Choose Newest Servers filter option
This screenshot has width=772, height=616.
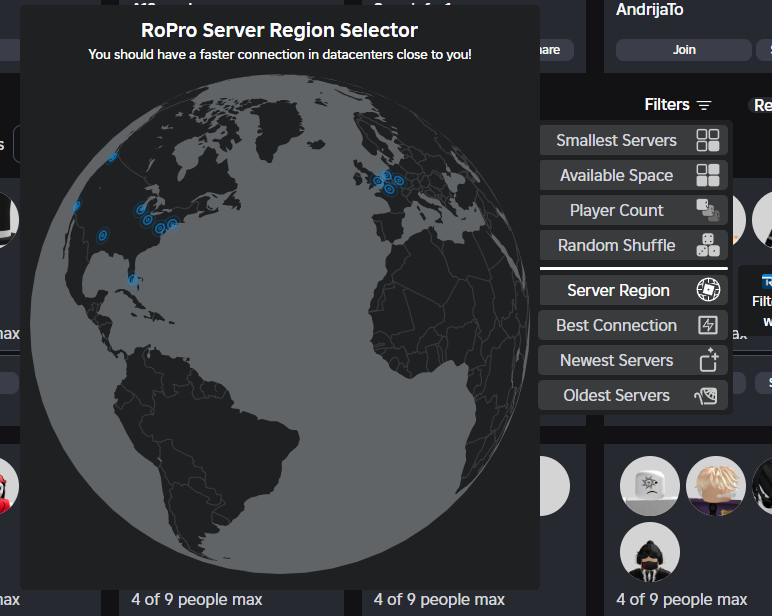point(633,360)
